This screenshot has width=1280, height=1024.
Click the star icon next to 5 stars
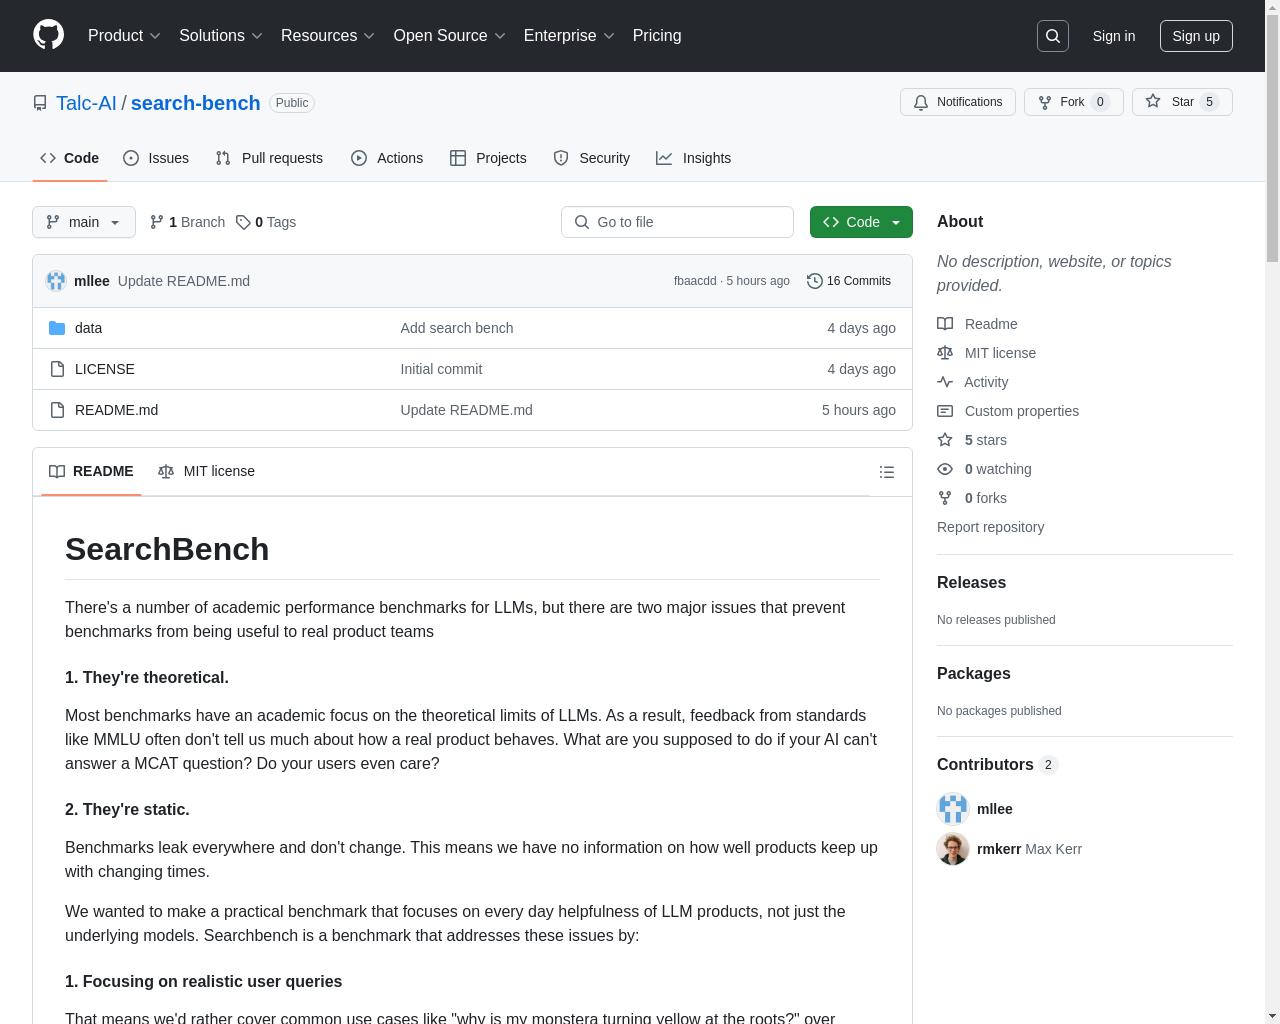945,440
